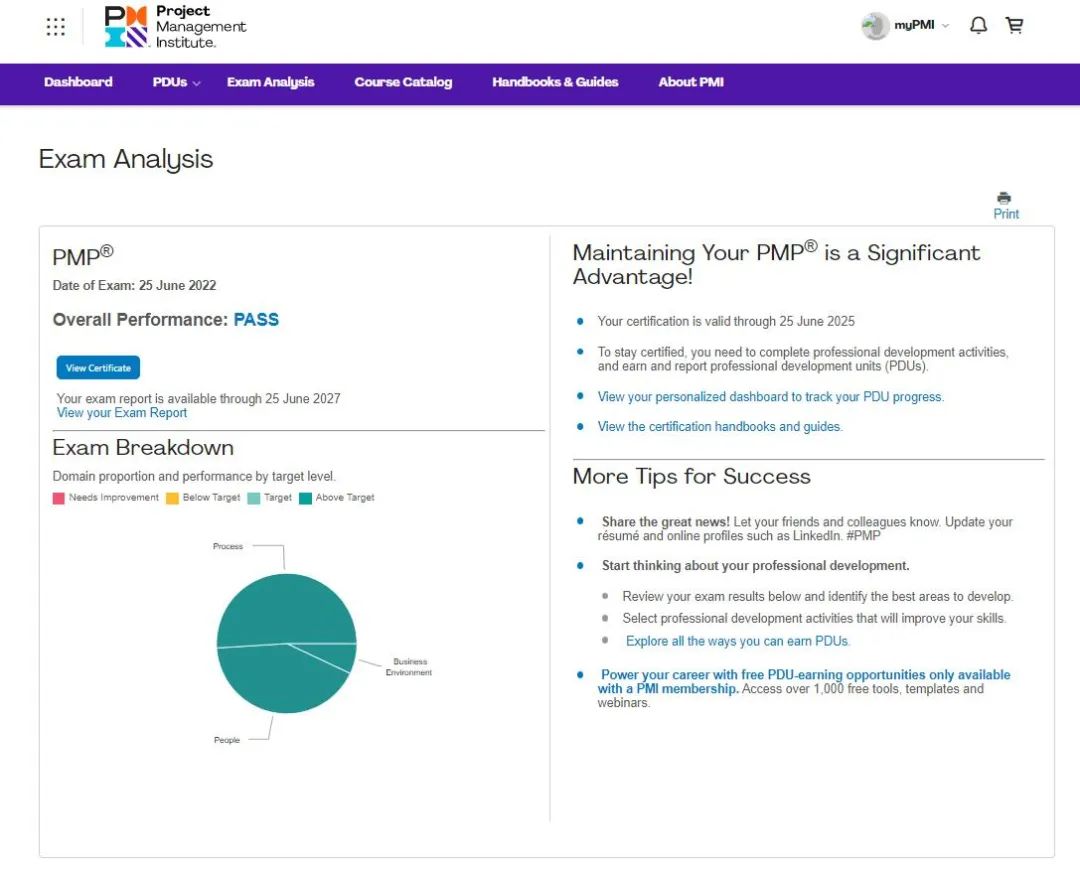
Task: Click the Share the great news! text
Action: pyautogui.click(x=665, y=521)
